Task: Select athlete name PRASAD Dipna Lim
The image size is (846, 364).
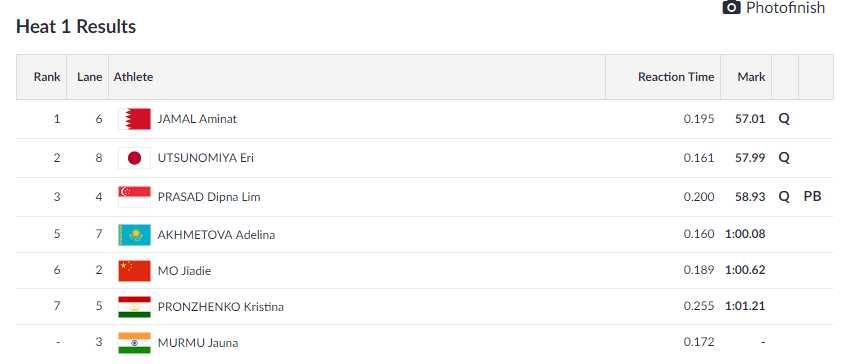Action: coord(209,197)
